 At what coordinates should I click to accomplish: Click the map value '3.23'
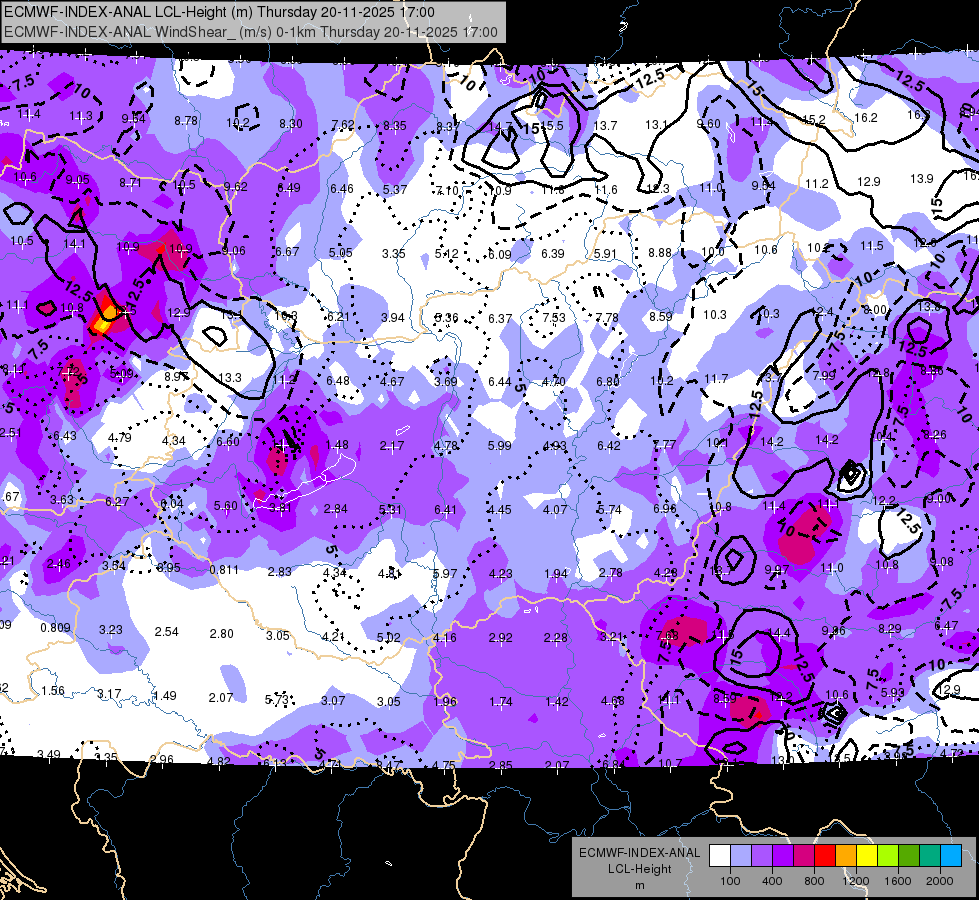(x=111, y=630)
